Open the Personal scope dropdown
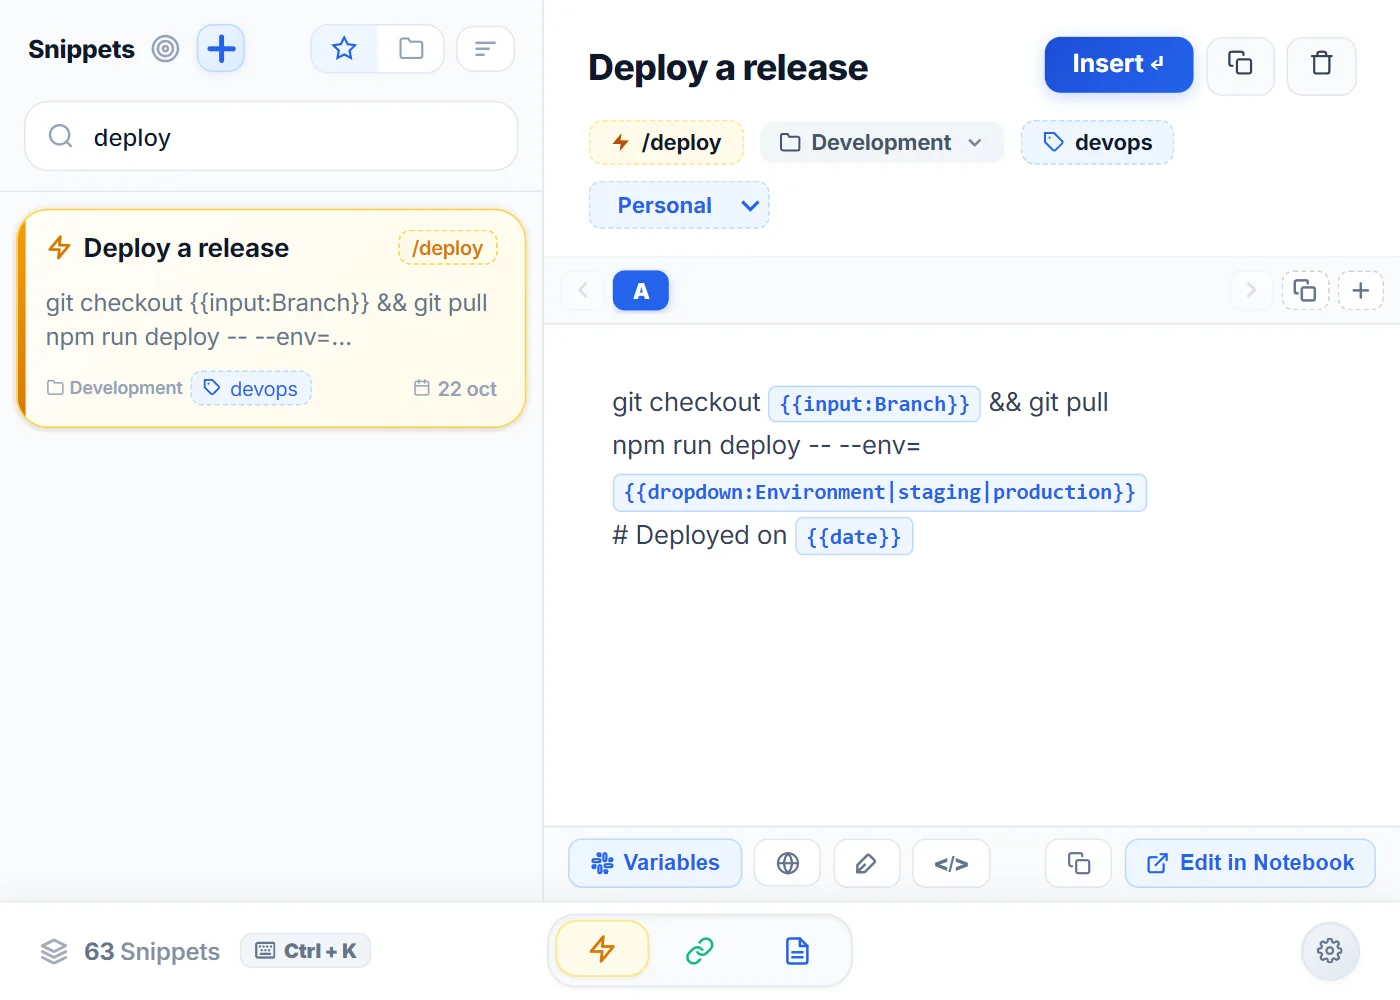The image size is (1400, 1000). click(679, 205)
